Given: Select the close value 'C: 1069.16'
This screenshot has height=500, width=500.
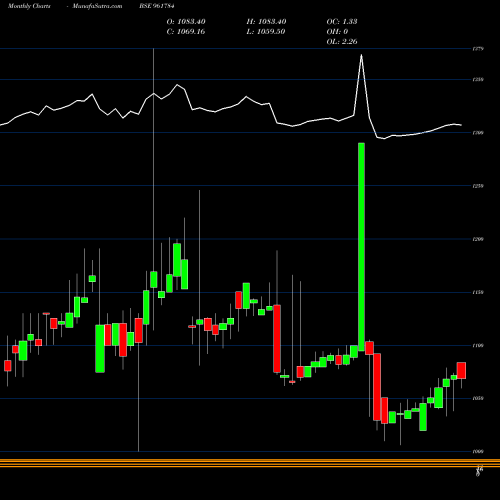Looking at the screenshot, I should [x=186, y=32].
